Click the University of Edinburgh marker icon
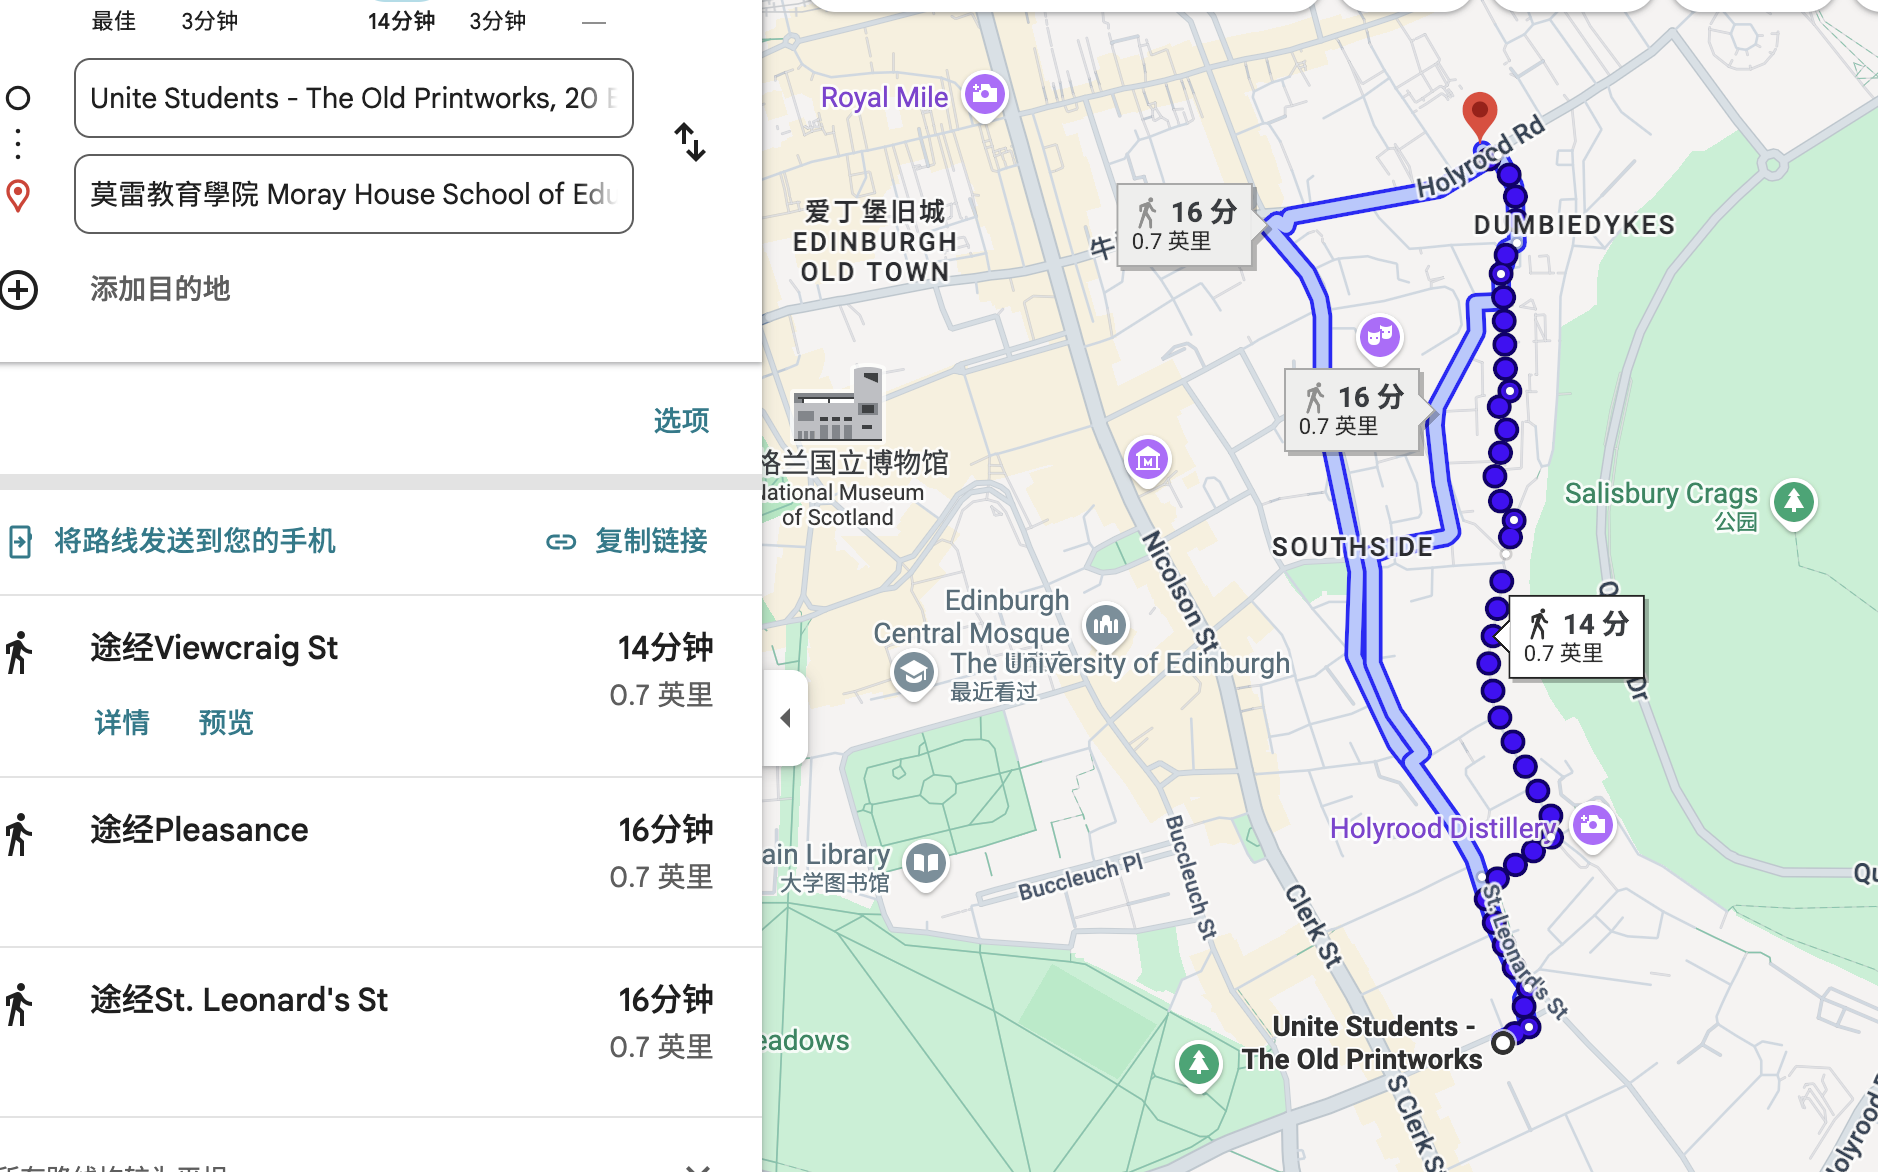 tap(913, 672)
